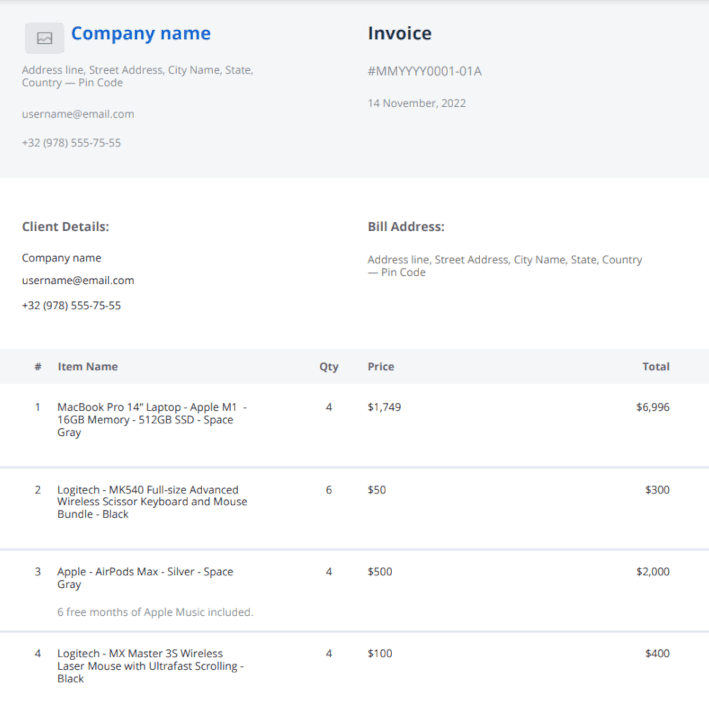Click row number 2 of the MK540 item
The image size is (709, 709).
point(38,490)
